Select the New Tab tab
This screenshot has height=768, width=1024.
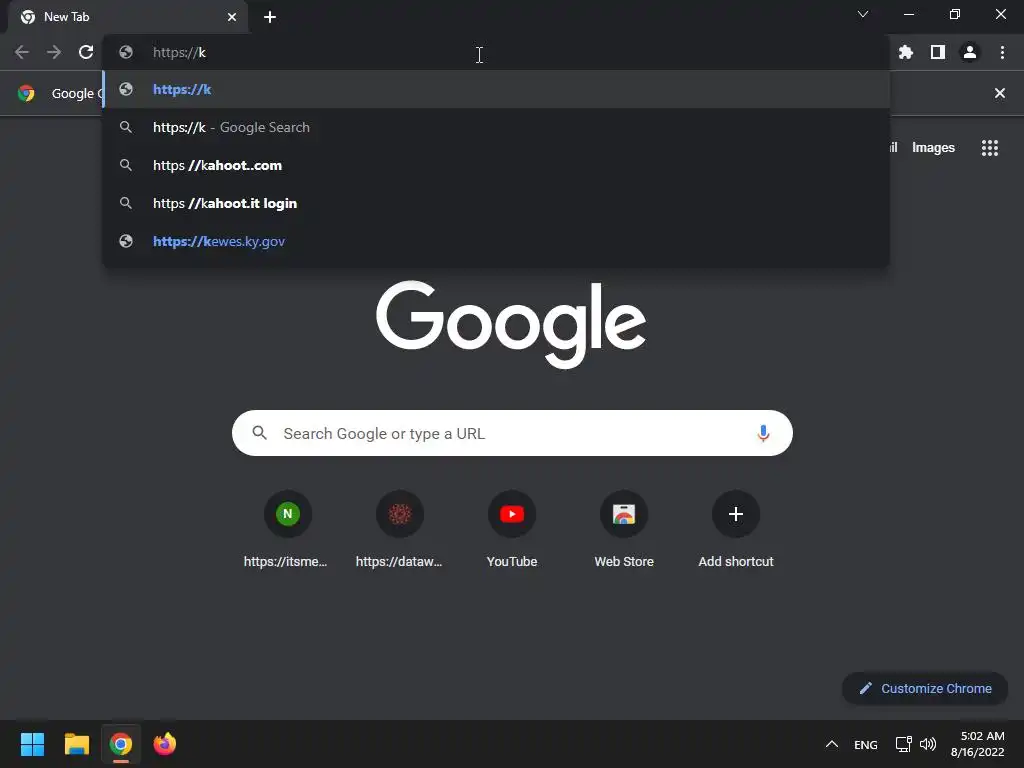[x=127, y=17]
